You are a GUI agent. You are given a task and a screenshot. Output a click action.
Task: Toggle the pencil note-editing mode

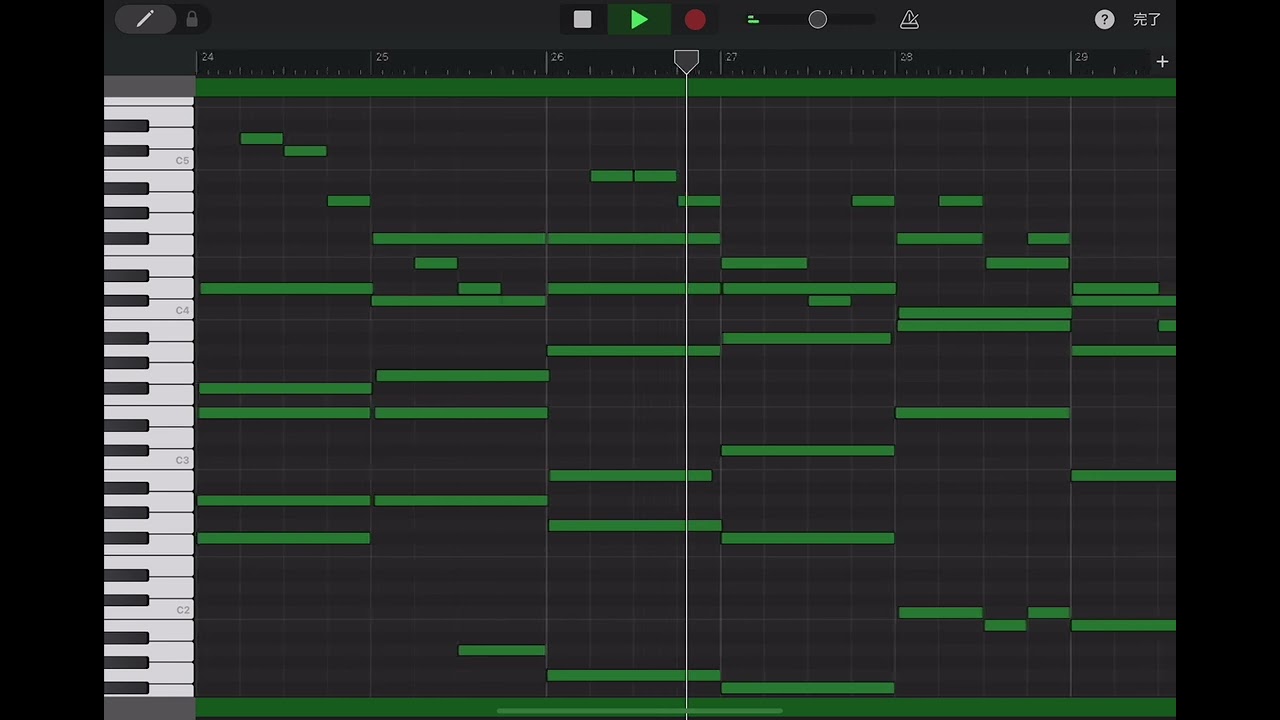point(145,19)
